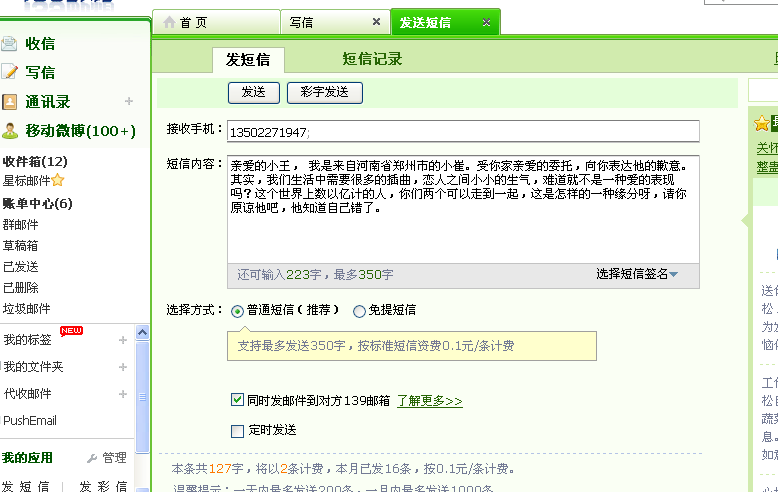
Task: Open 垃圾邮件 folder
Action: coord(27,308)
